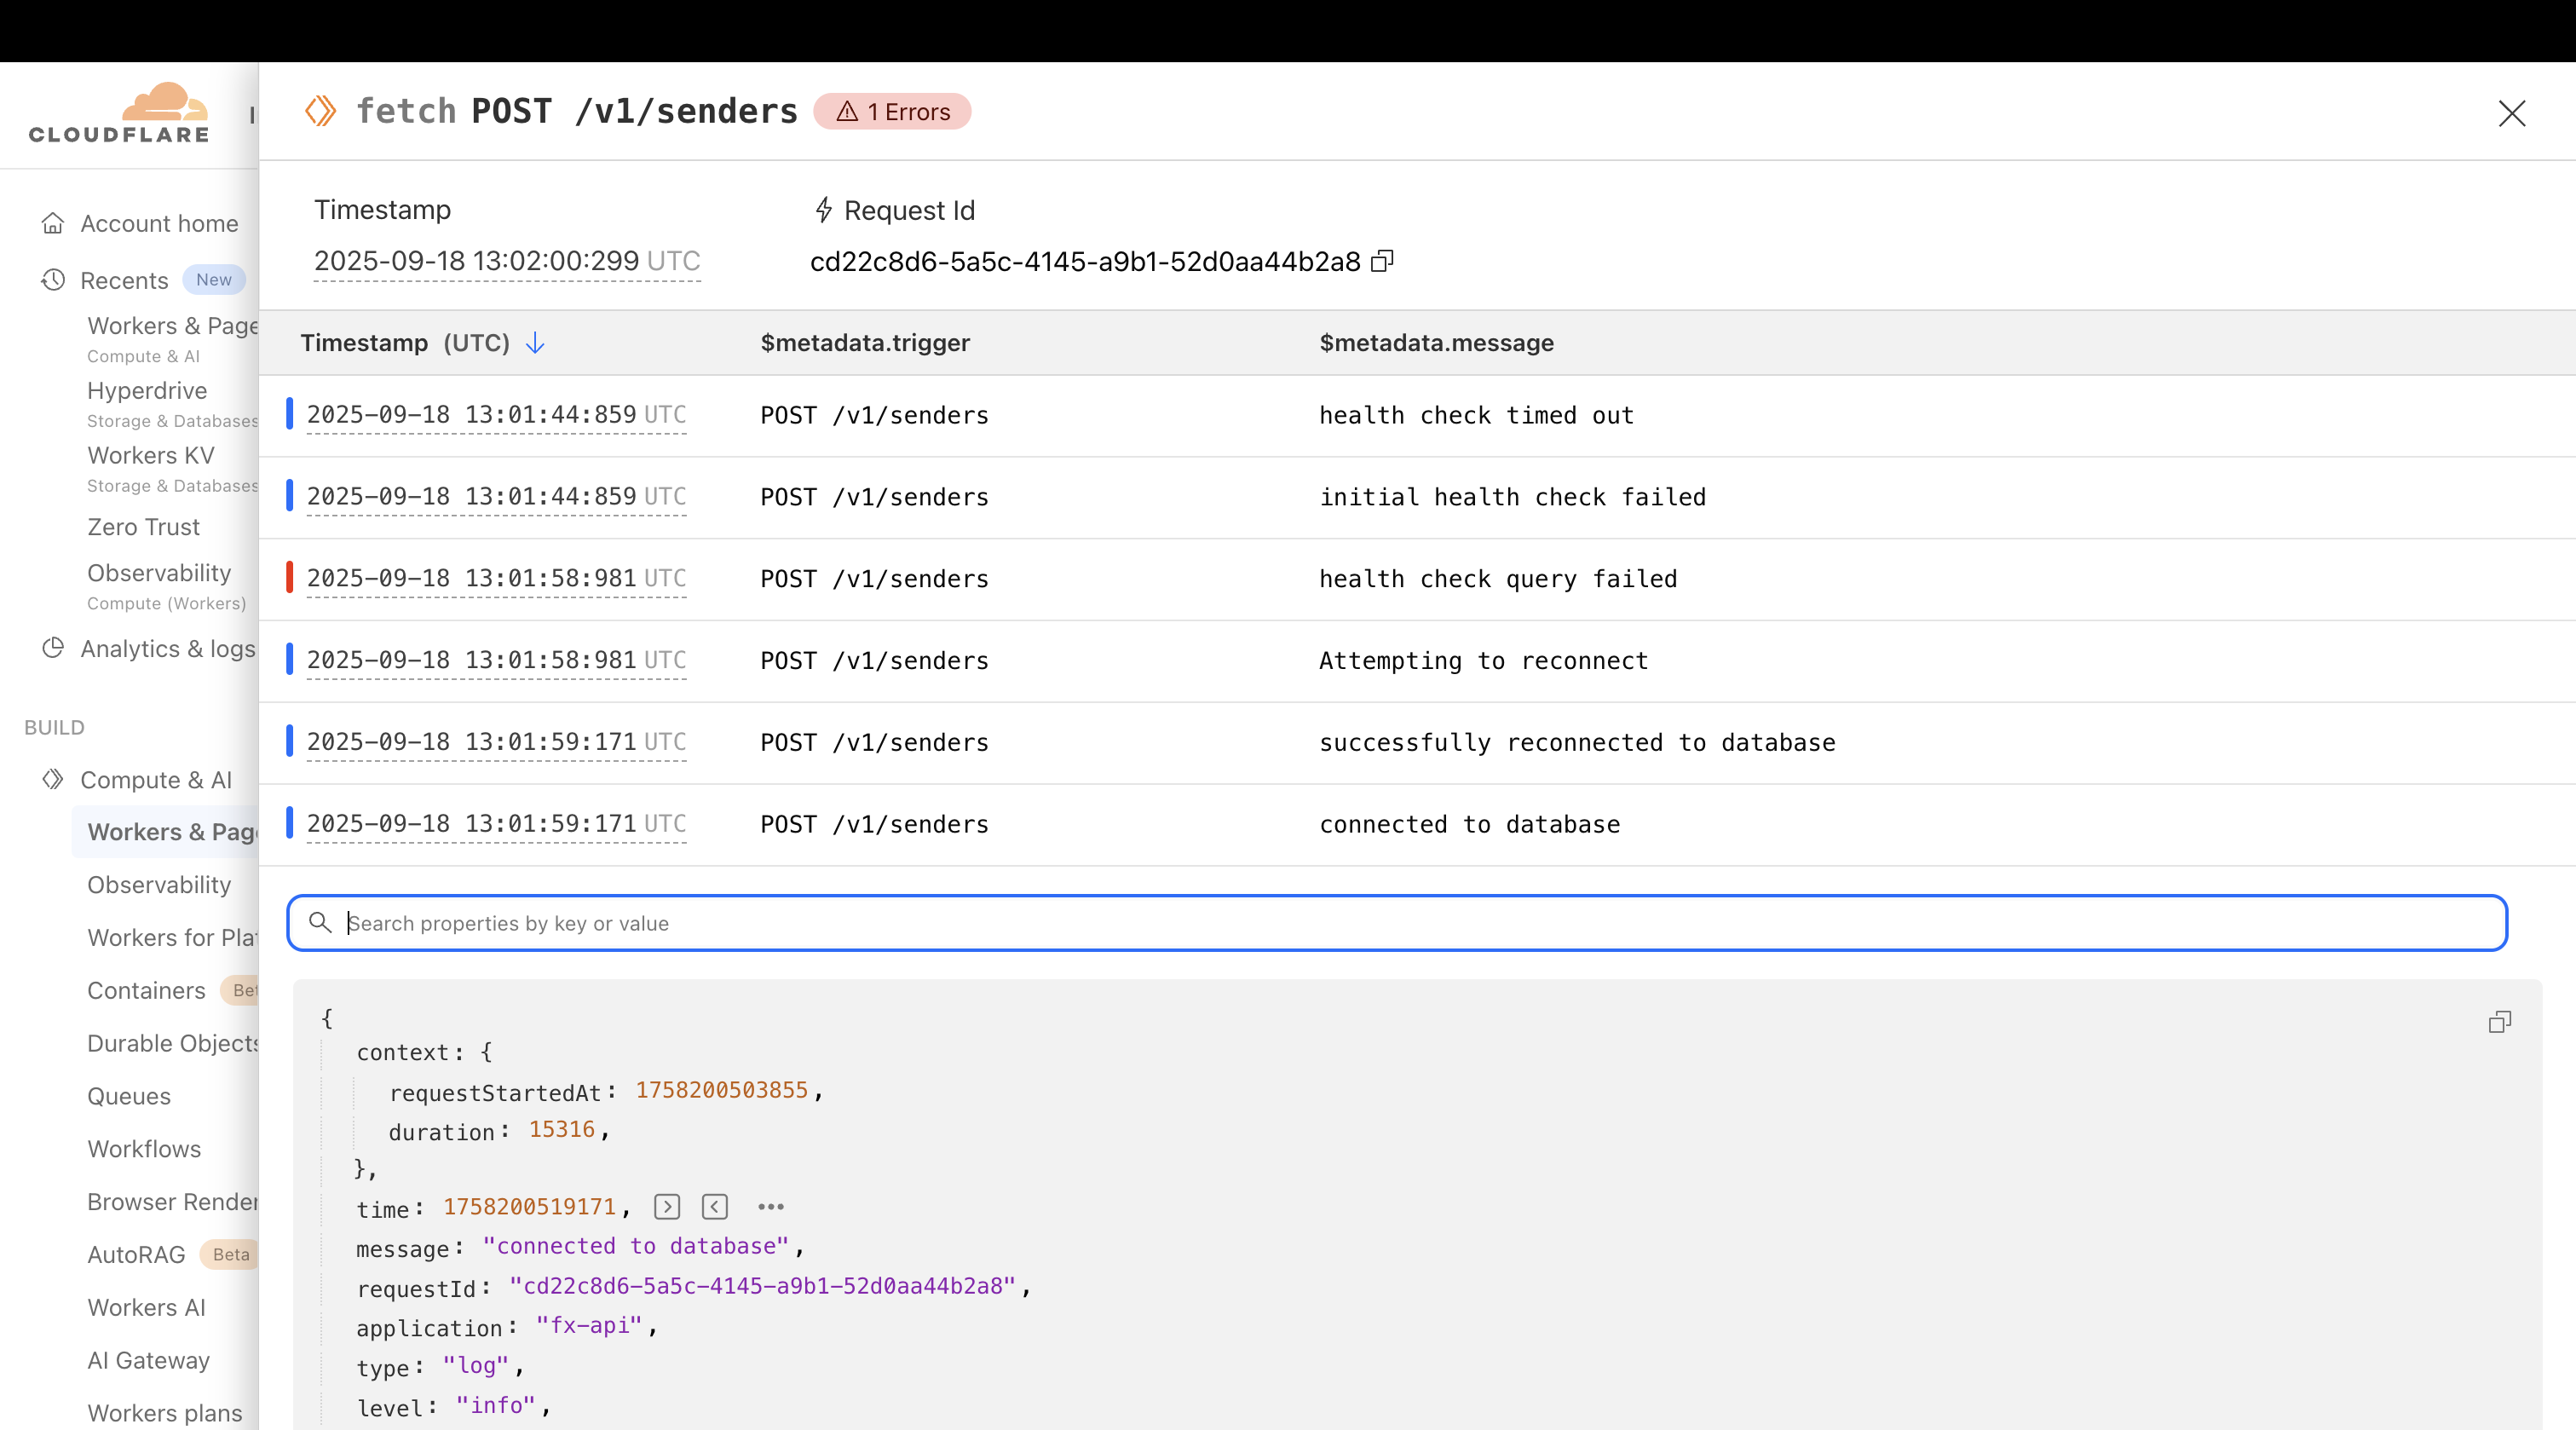Open the Recents section
This screenshot has width=2576, height=1430.
[124, 280]
